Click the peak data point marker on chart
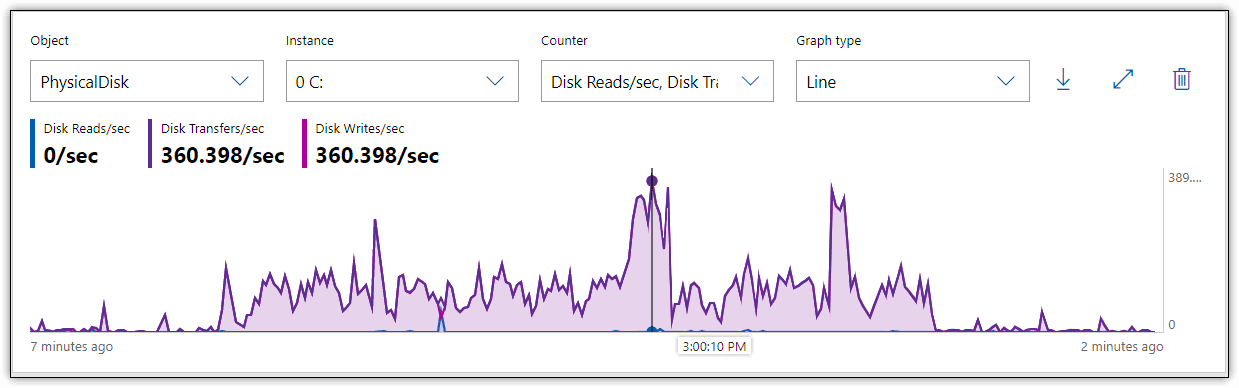The height and width of the screenshot is (388, 1239). pyautogui.click(x=652, y=181)
